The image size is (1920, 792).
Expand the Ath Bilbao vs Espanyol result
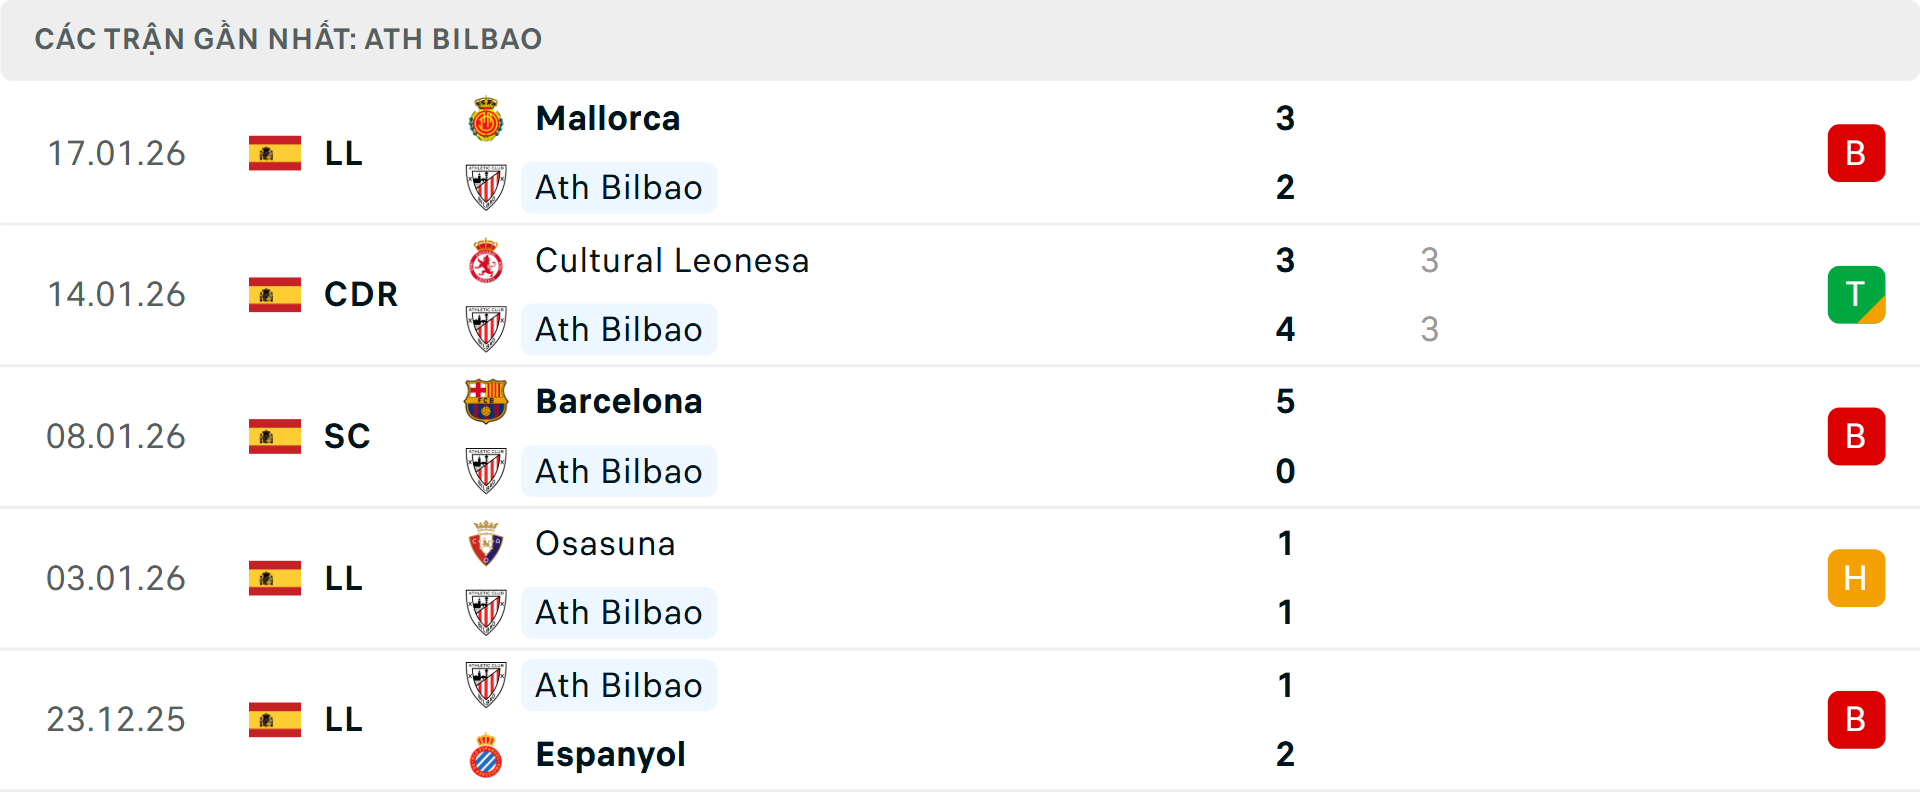[960, 720]
